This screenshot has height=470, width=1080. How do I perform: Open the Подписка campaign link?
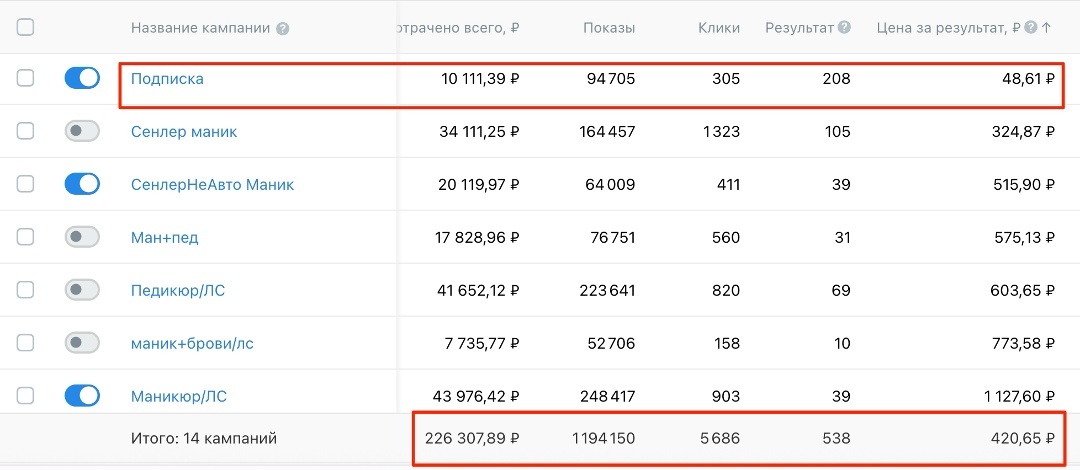point(167,78)
